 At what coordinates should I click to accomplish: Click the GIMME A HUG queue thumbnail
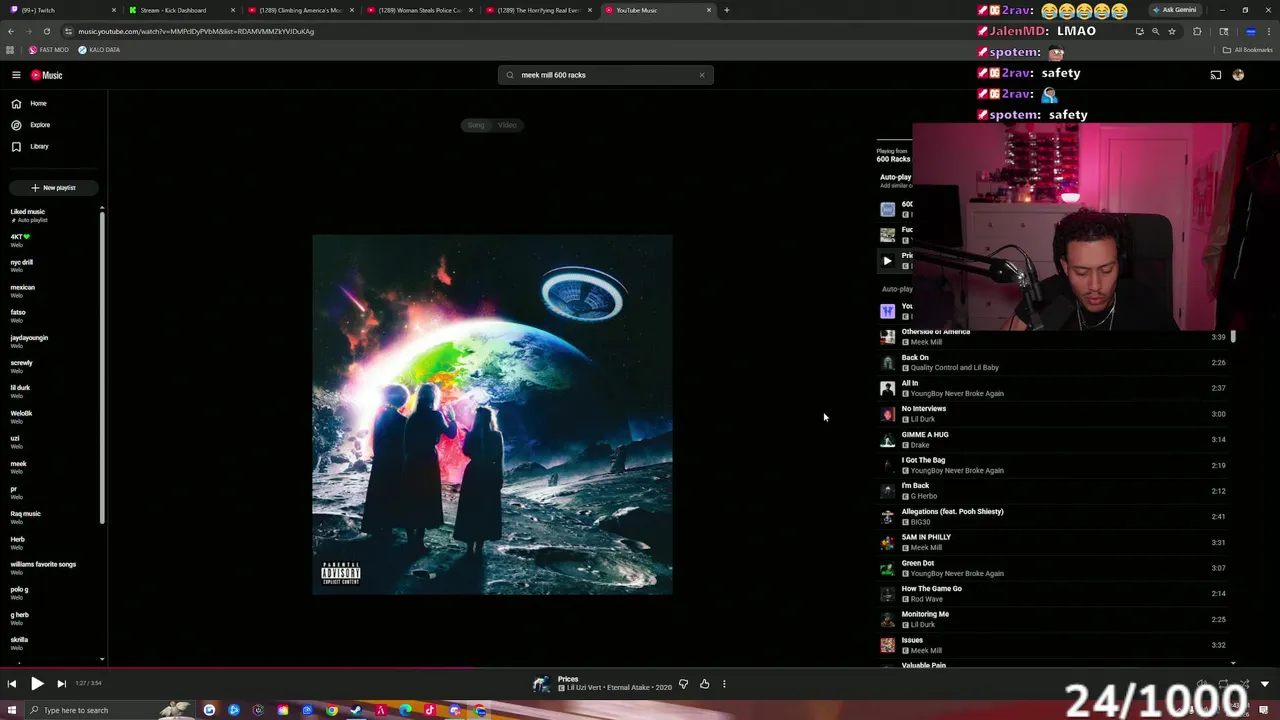887,440
